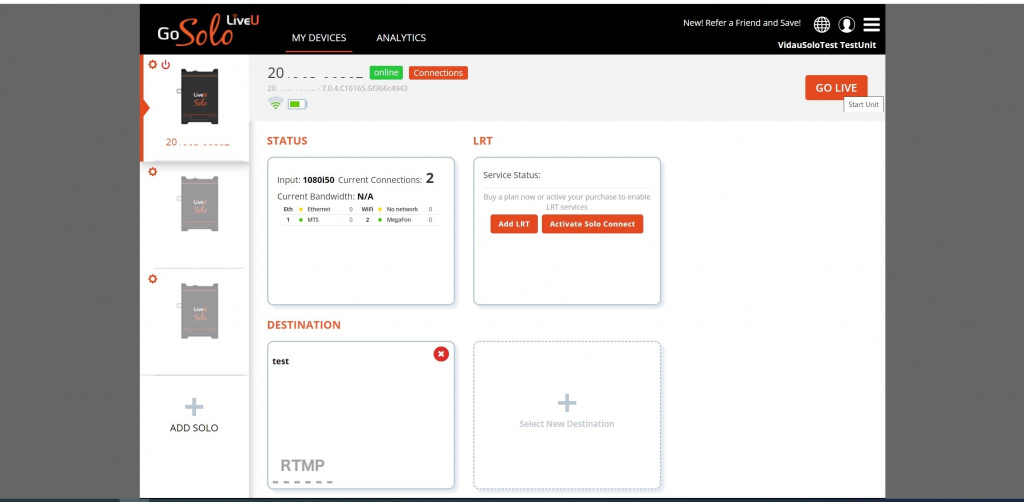
Task: Open settings gear of the third Solo unit
Action: [x=153, y=279]
